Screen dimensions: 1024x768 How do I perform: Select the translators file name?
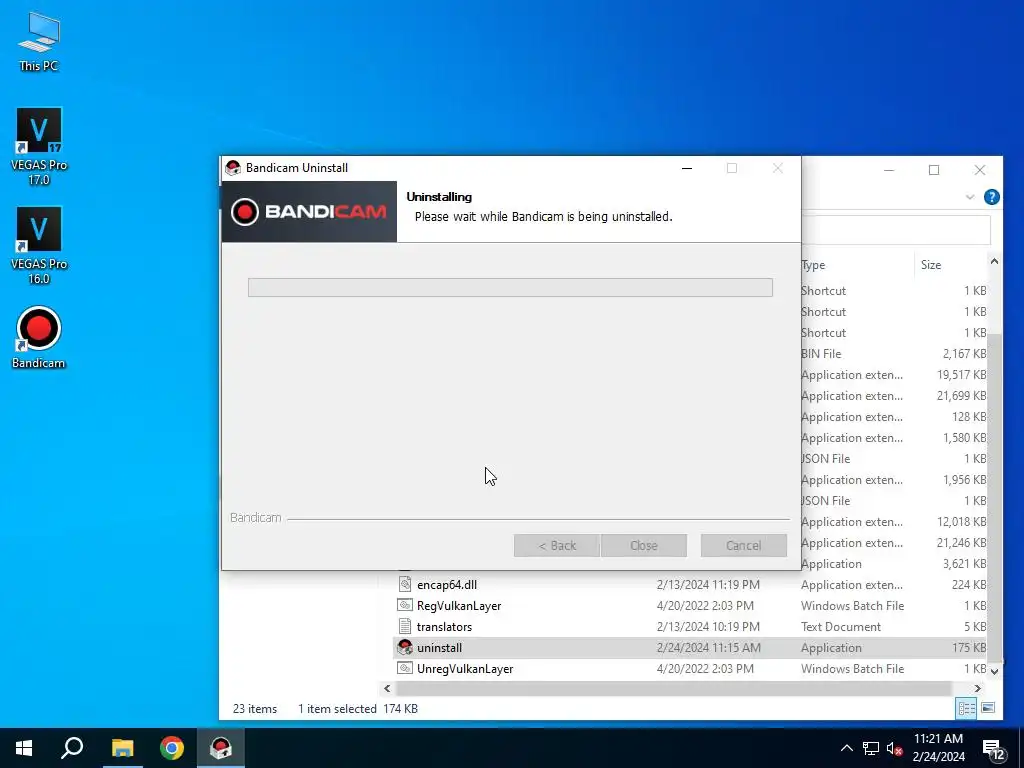pyautogui.click(x=444, y=626)
